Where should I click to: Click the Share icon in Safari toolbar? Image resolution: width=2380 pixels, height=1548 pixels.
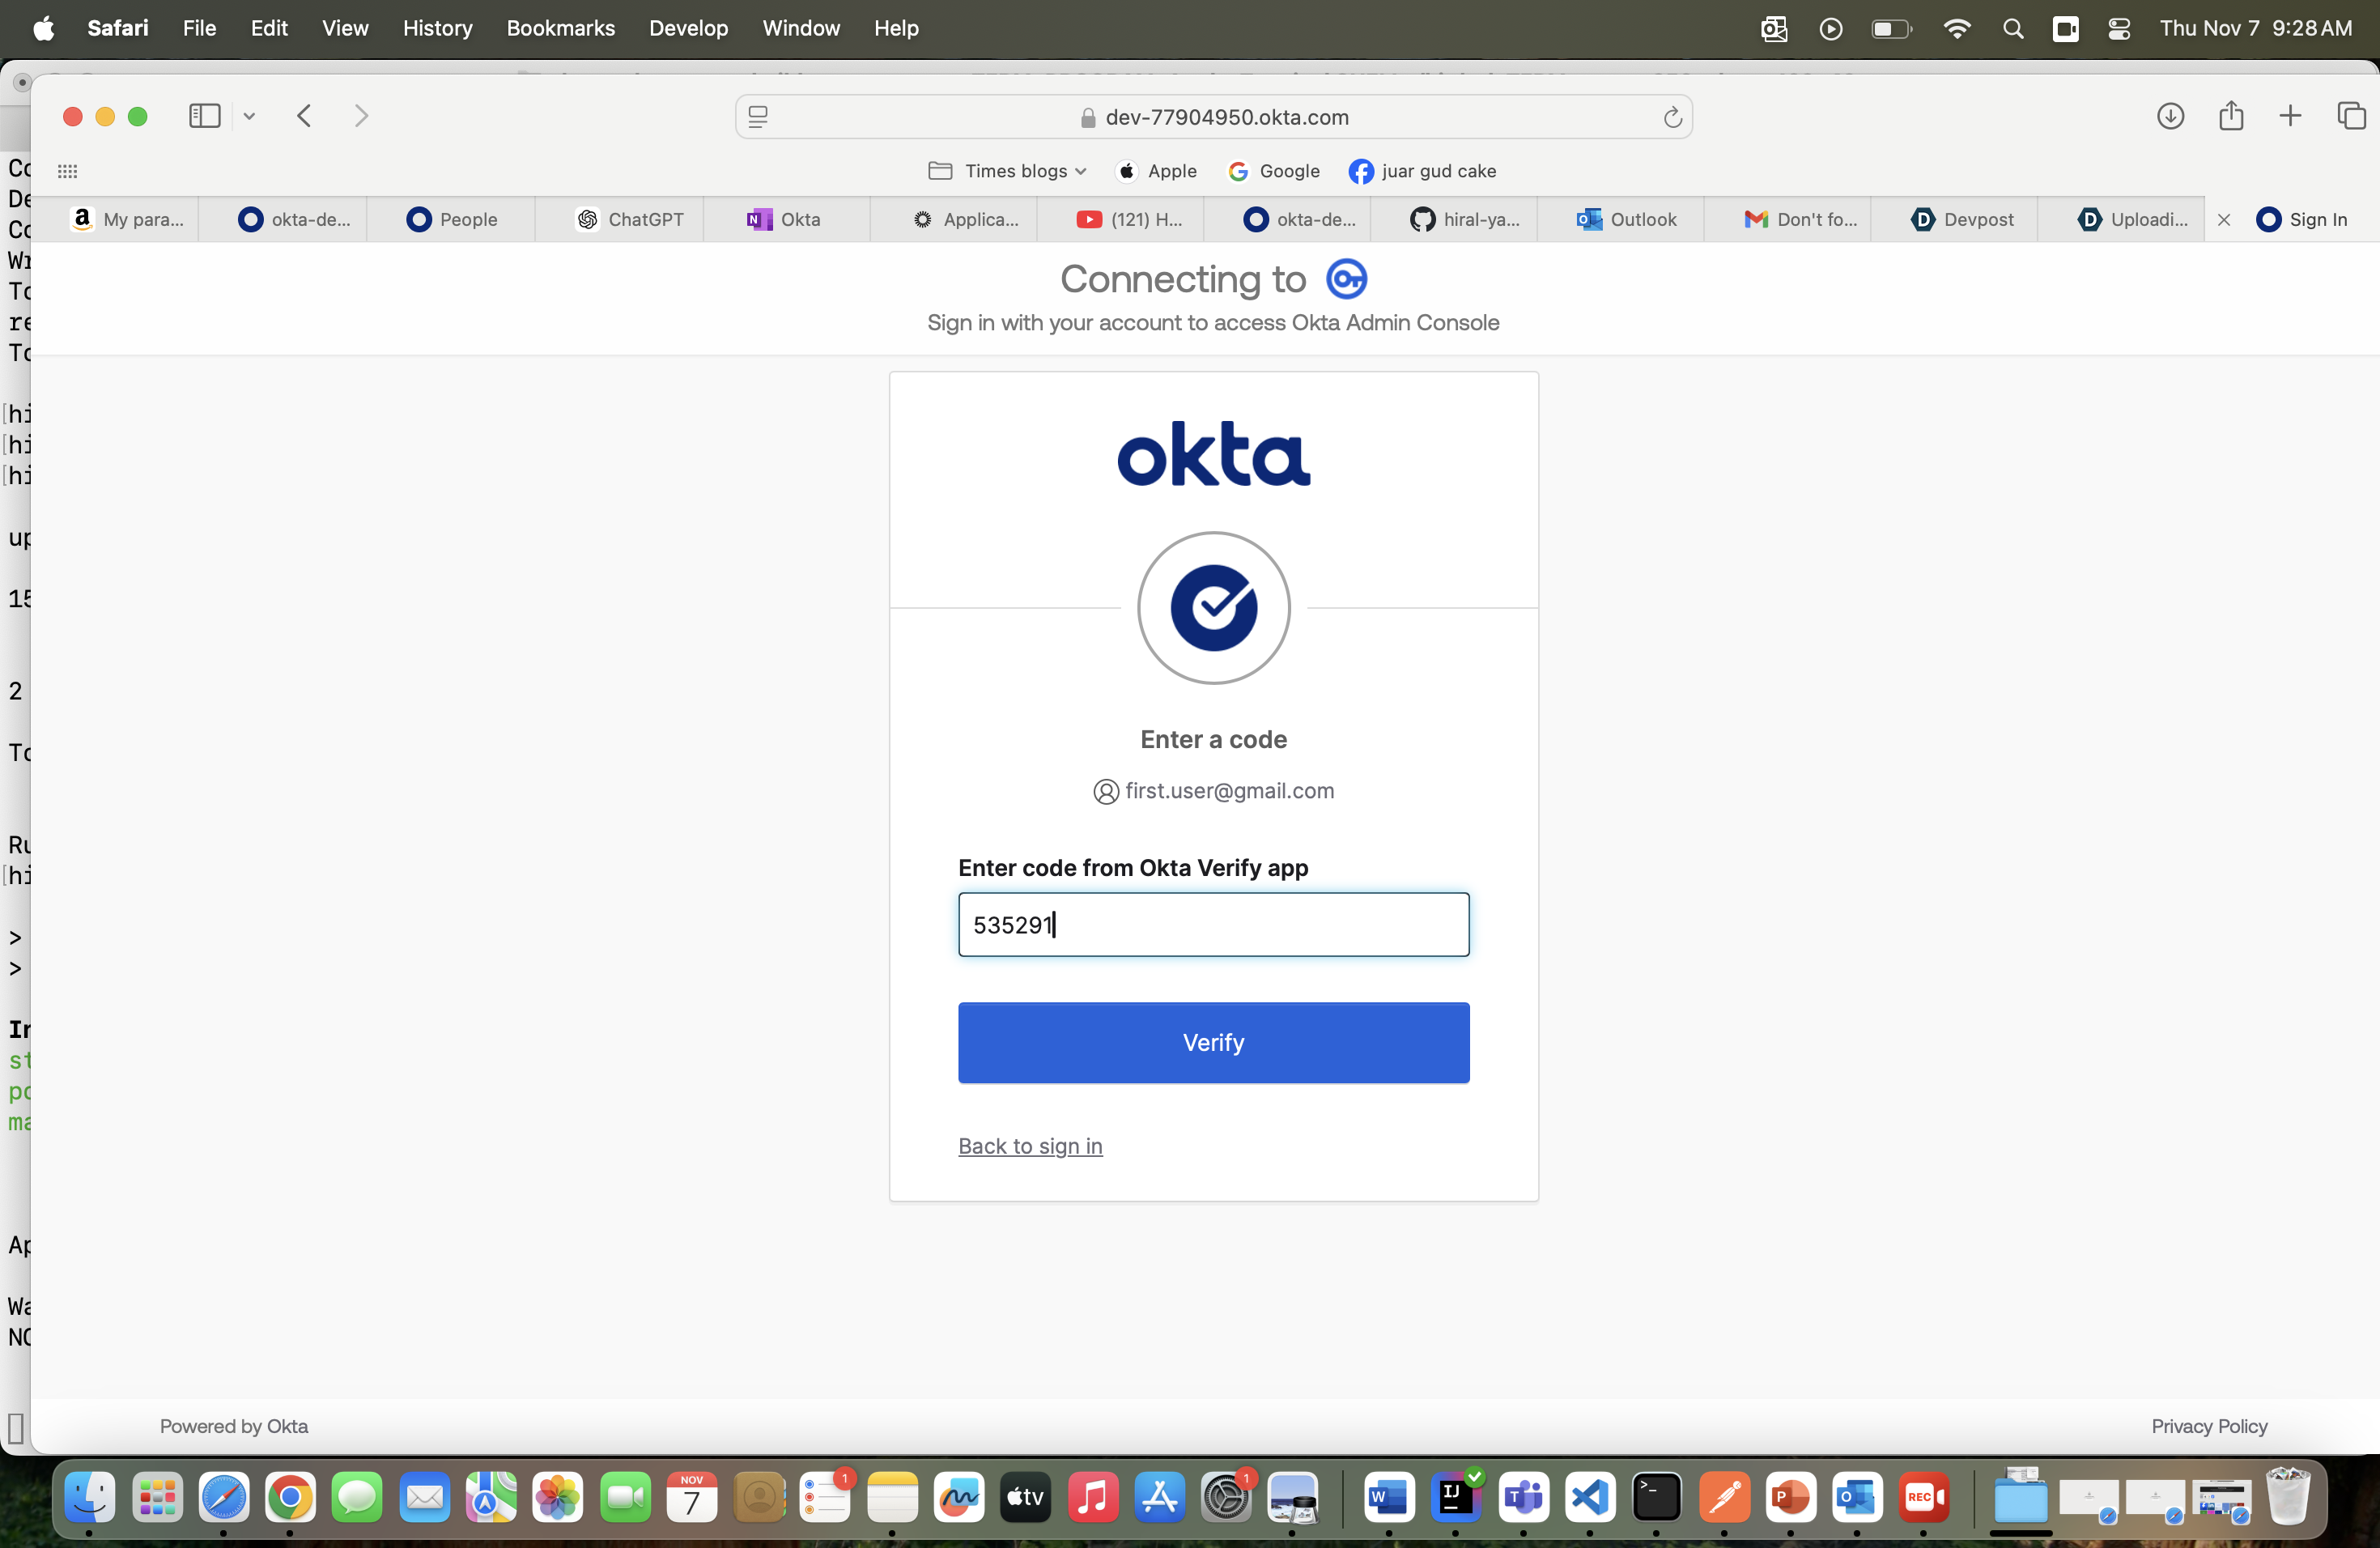[x=2230, y=116]
